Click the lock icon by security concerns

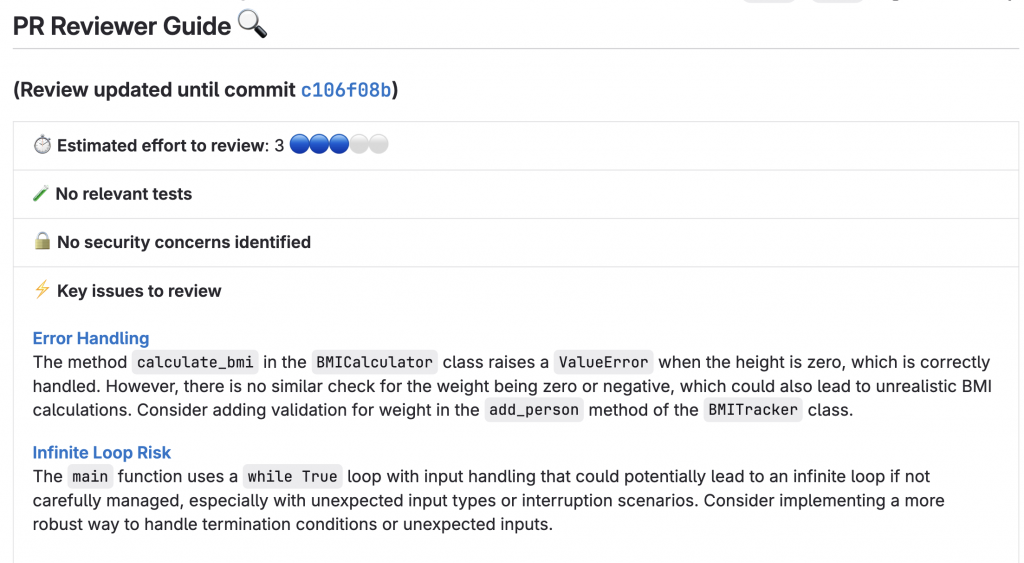click(x=42, y=241)
